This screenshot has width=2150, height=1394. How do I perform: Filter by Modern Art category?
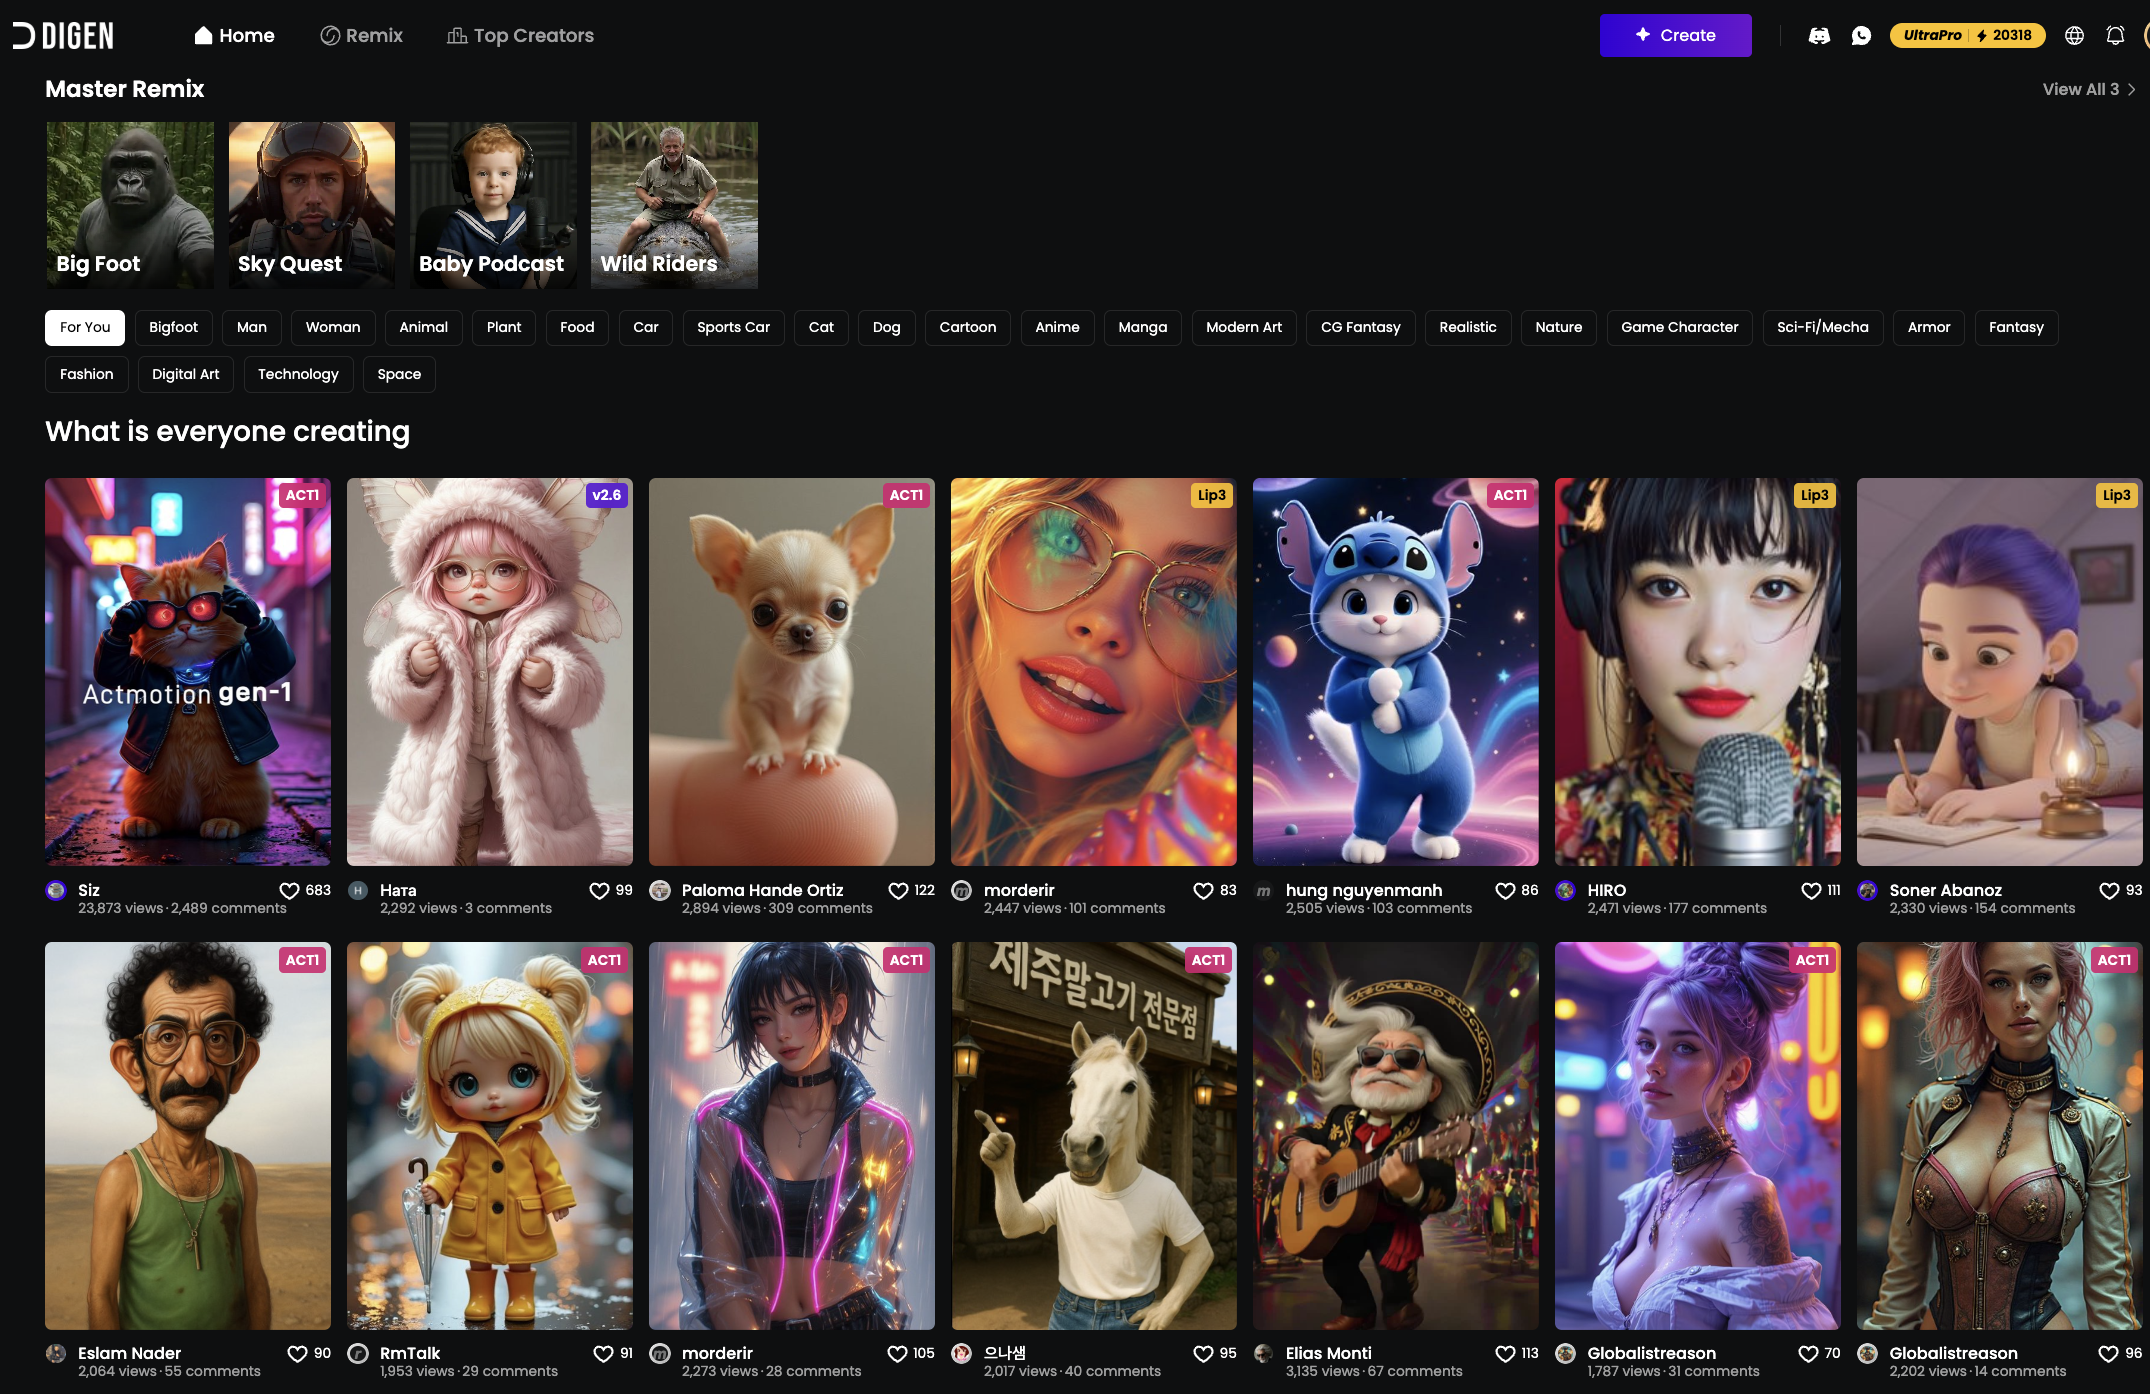coord(1244,327)
